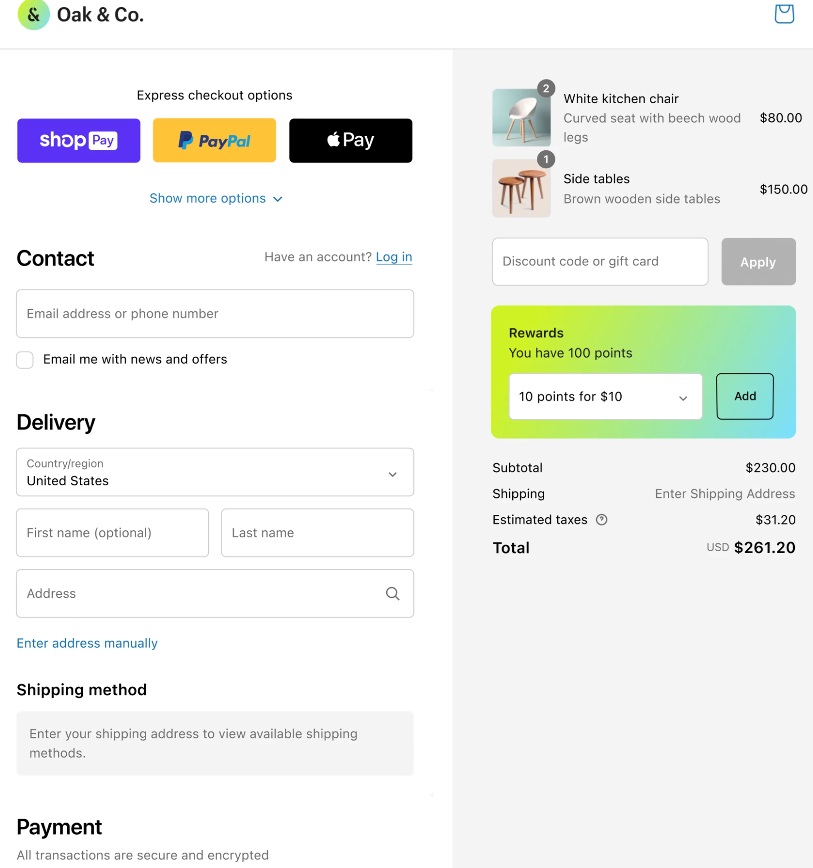This screenshot has height=868, width=813.
Task: Enable Email me with news and offers
Action: 25,360
